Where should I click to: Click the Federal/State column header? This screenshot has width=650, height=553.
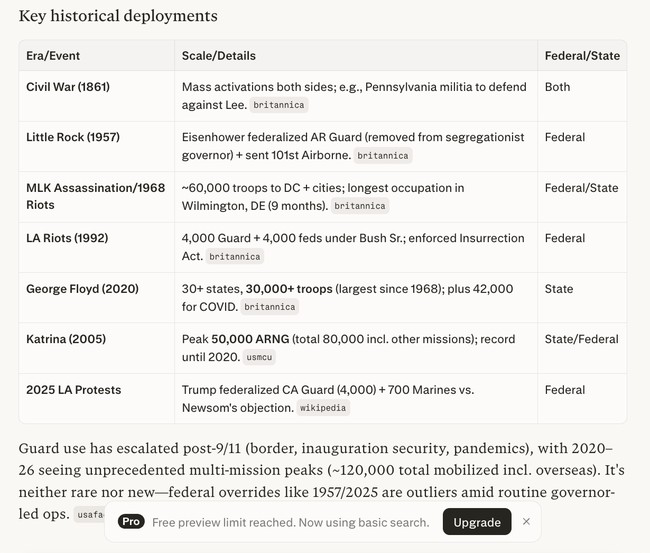click(581, 55)
